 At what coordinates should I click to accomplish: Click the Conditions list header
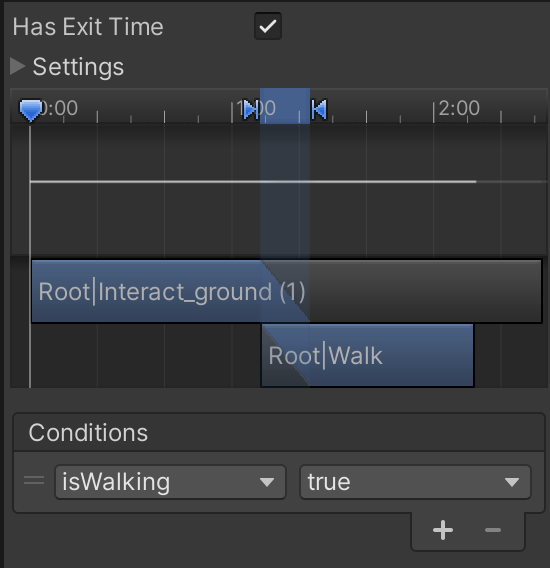(x=279, y=433)
